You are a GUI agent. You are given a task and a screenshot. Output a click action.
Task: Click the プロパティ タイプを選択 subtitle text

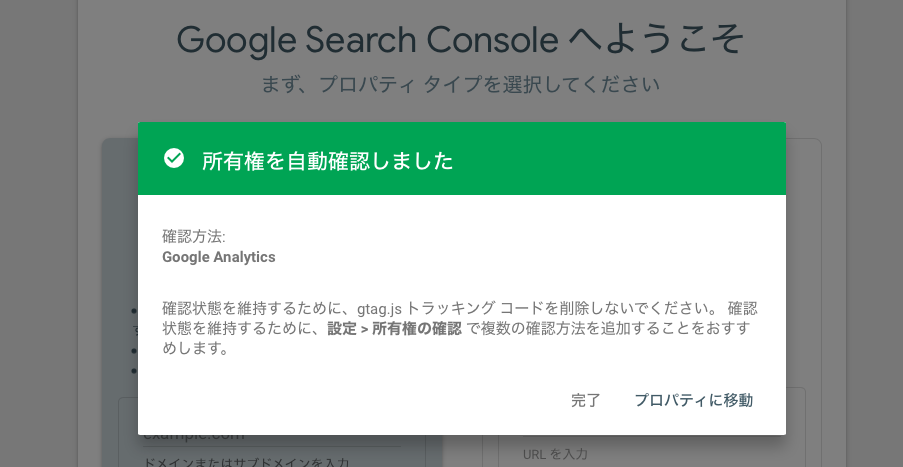tap(460, 84)
